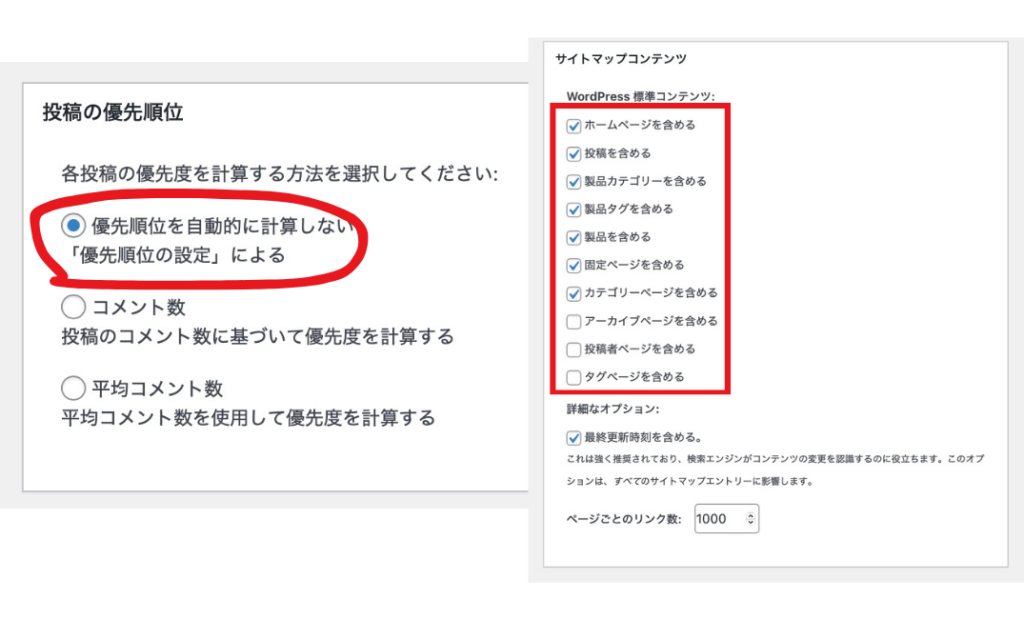
Task: Uncheck 'カテゴリーページを含める' checkbox
Action: [x=574, y=294]
